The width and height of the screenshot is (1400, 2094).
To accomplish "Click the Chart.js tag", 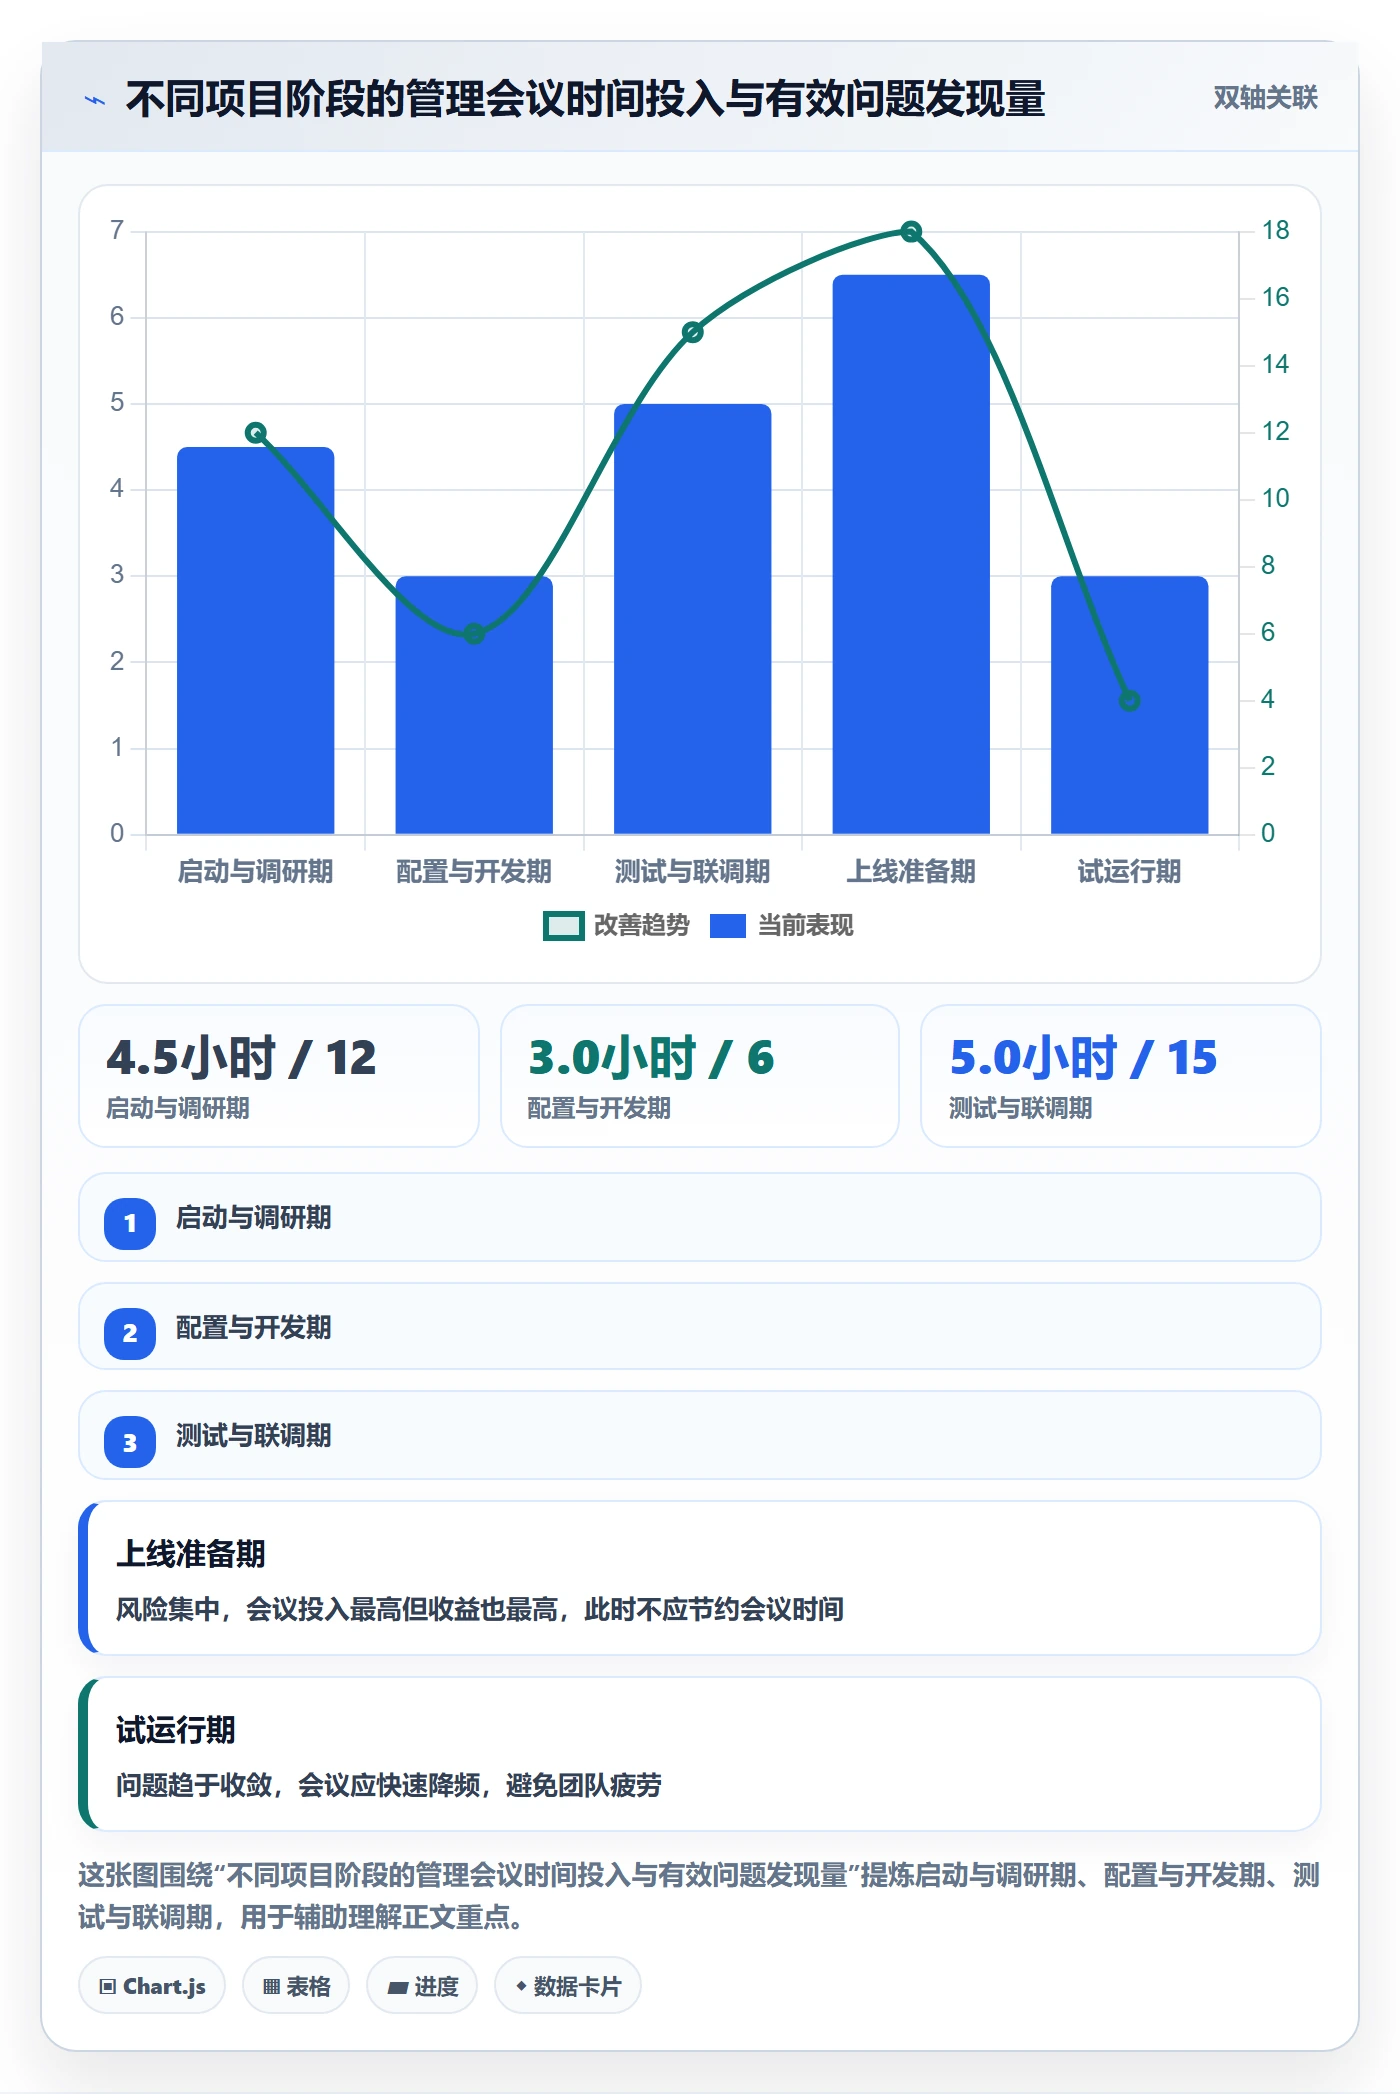I will point(152,1986).
